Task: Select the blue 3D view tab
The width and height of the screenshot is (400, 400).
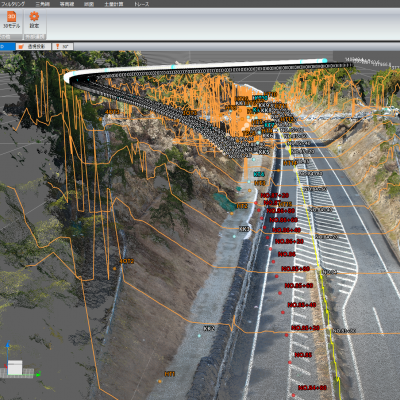Action: tap(7, 46)
